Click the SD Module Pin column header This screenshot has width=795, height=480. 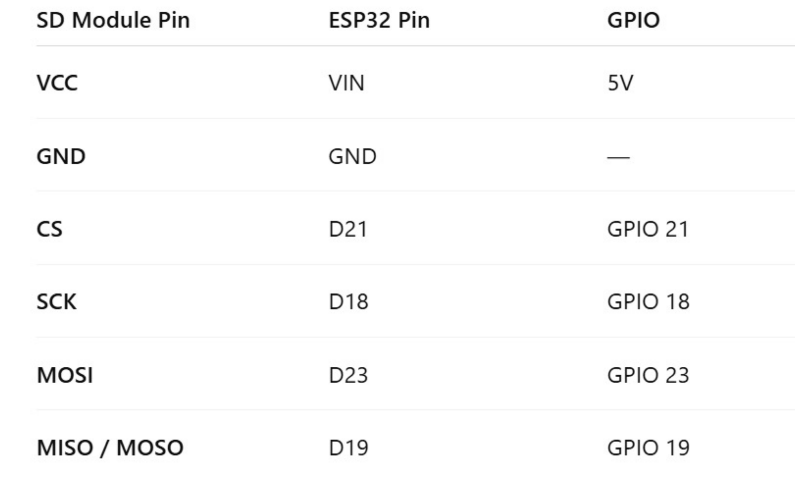(113, 20)
